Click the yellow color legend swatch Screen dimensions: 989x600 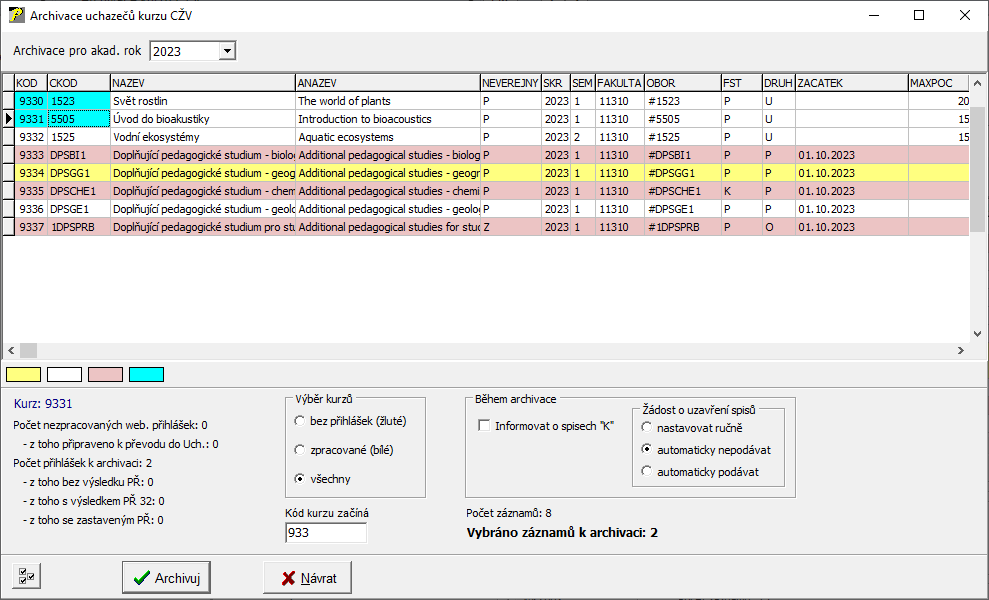(x=24, y=374)
